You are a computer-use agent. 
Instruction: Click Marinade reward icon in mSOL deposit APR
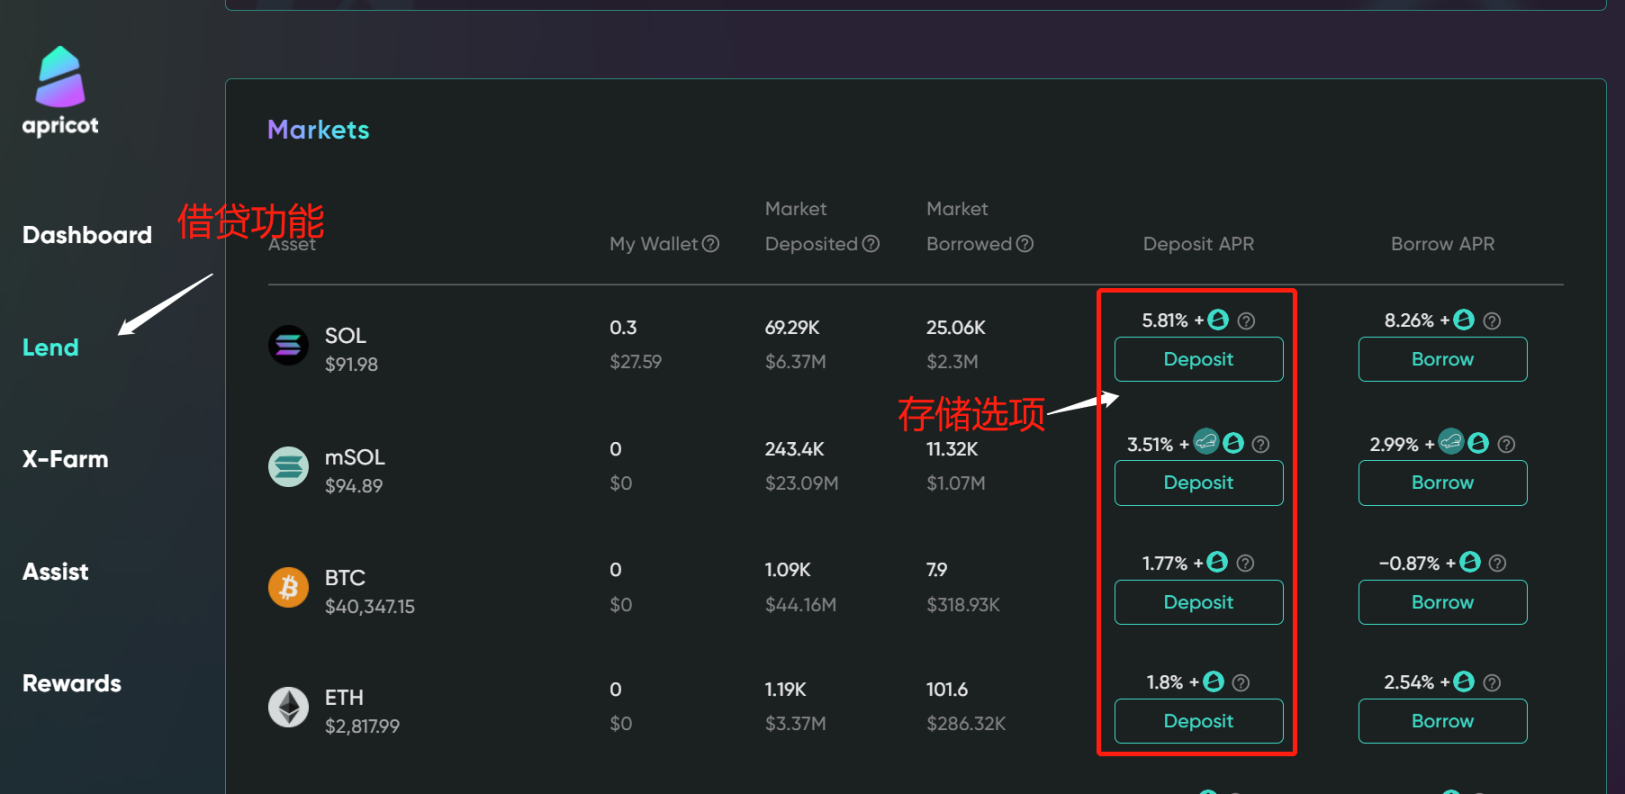(x=1207, y=442)
